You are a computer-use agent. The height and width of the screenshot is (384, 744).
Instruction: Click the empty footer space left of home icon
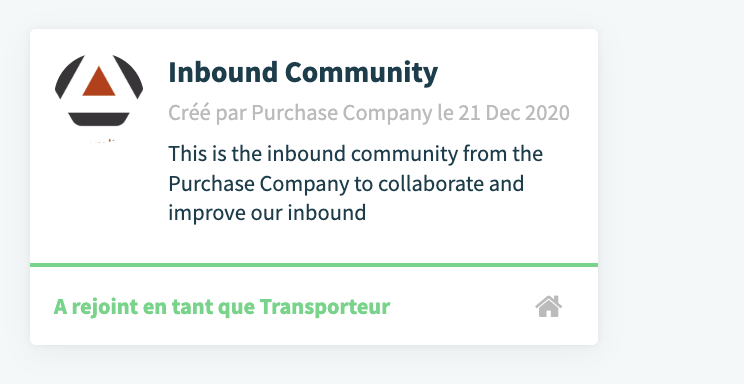463,307
